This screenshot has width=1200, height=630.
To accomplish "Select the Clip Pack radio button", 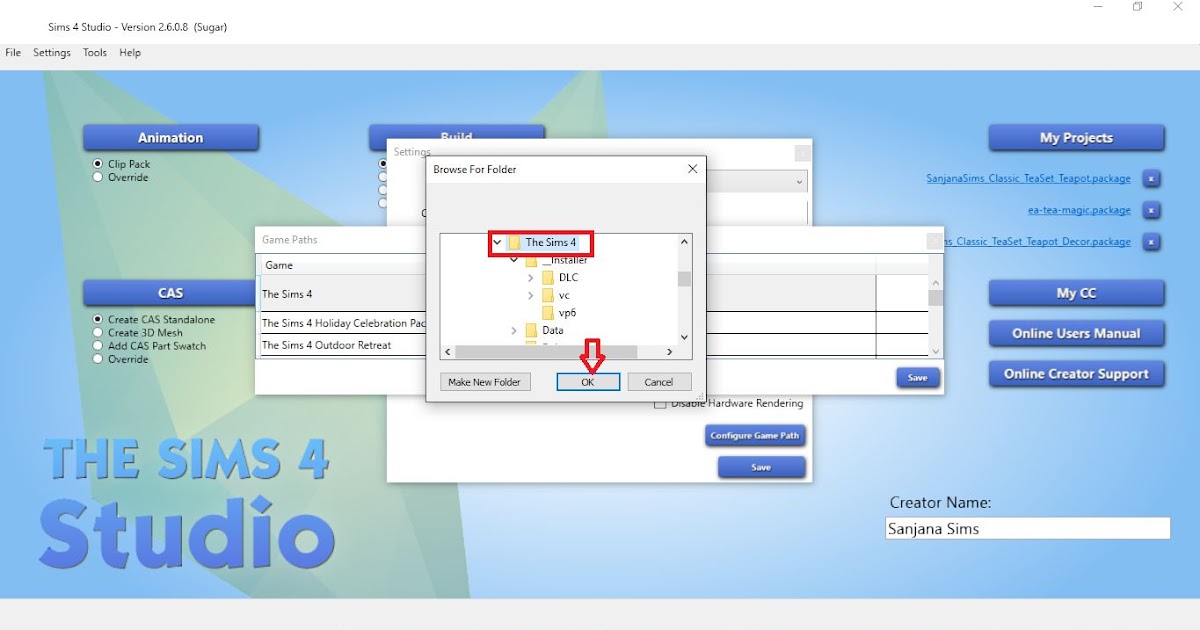I will click(x=97, y=164).
